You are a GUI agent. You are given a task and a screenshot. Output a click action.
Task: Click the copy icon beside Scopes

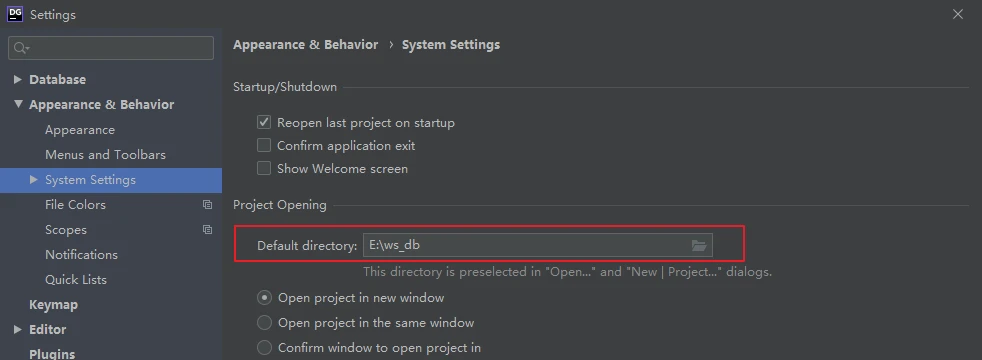click(x=207, y=230)
